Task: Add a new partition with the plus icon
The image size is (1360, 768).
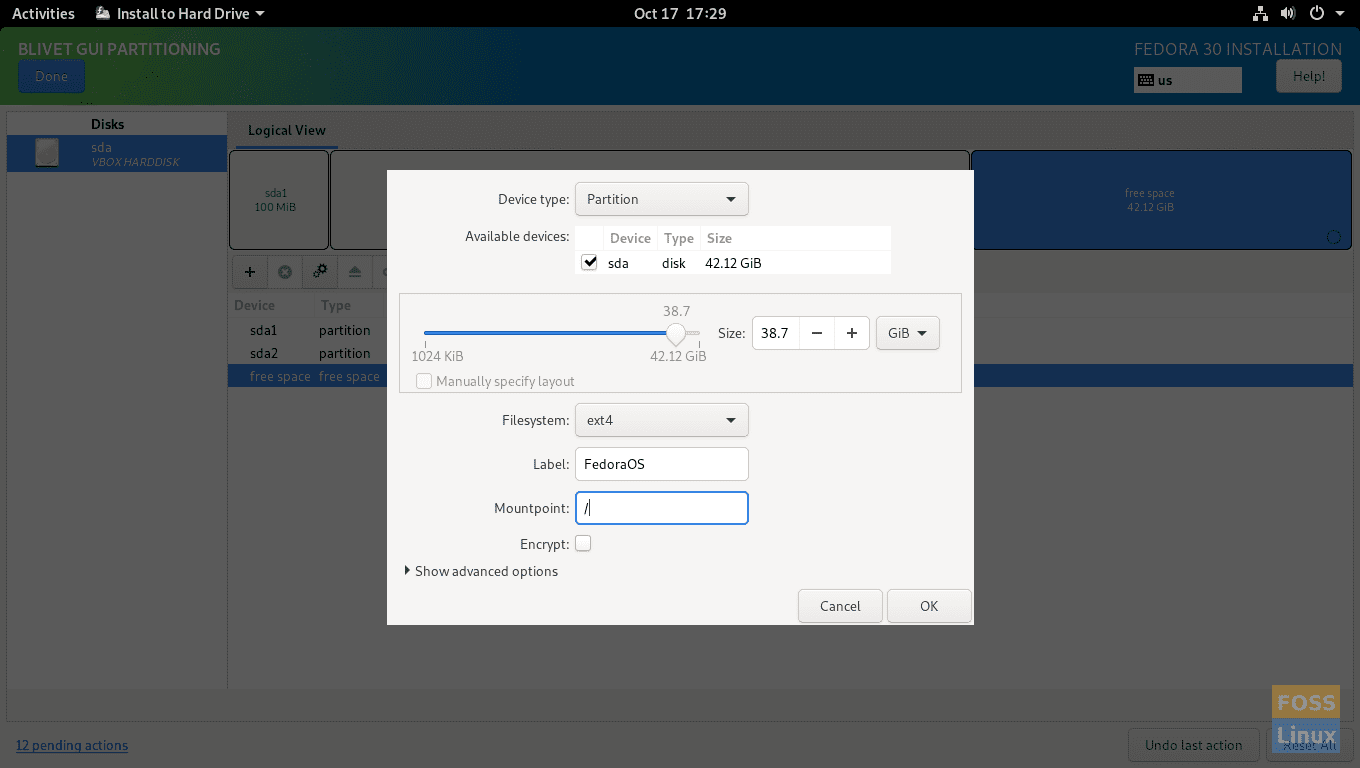Action: click(249, 271)
